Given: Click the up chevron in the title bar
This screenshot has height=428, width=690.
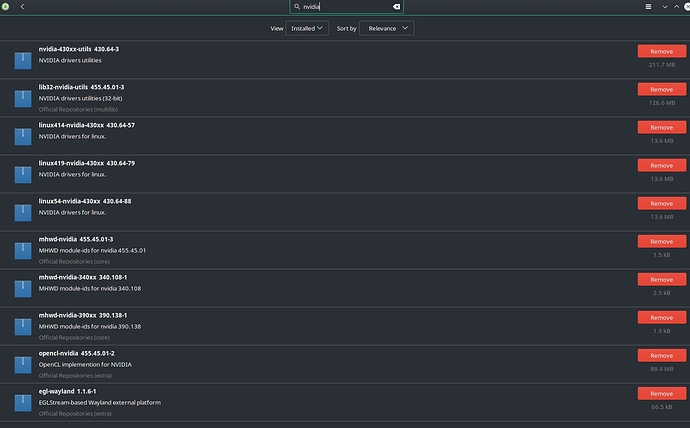Looking at the screenshot, I should (x=676, y=7).
